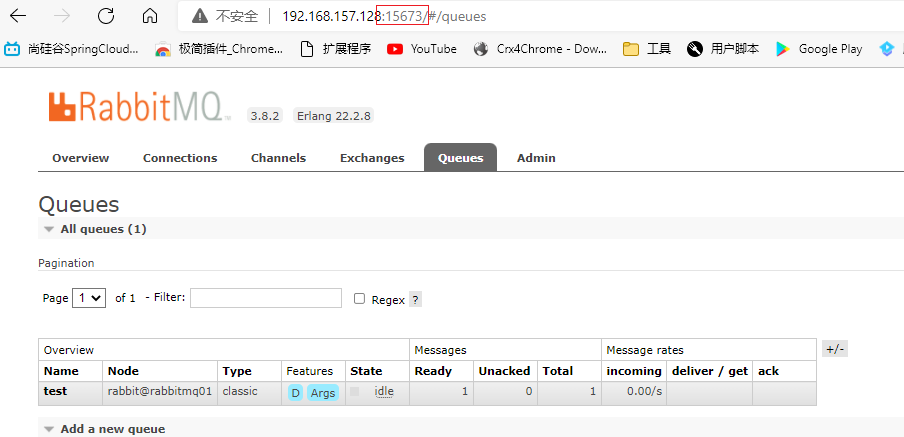This screenshot has width=904, height=437.
Task: Toggle the Regex checkbox
Action: pyautogui.click(x=360, y=299)
